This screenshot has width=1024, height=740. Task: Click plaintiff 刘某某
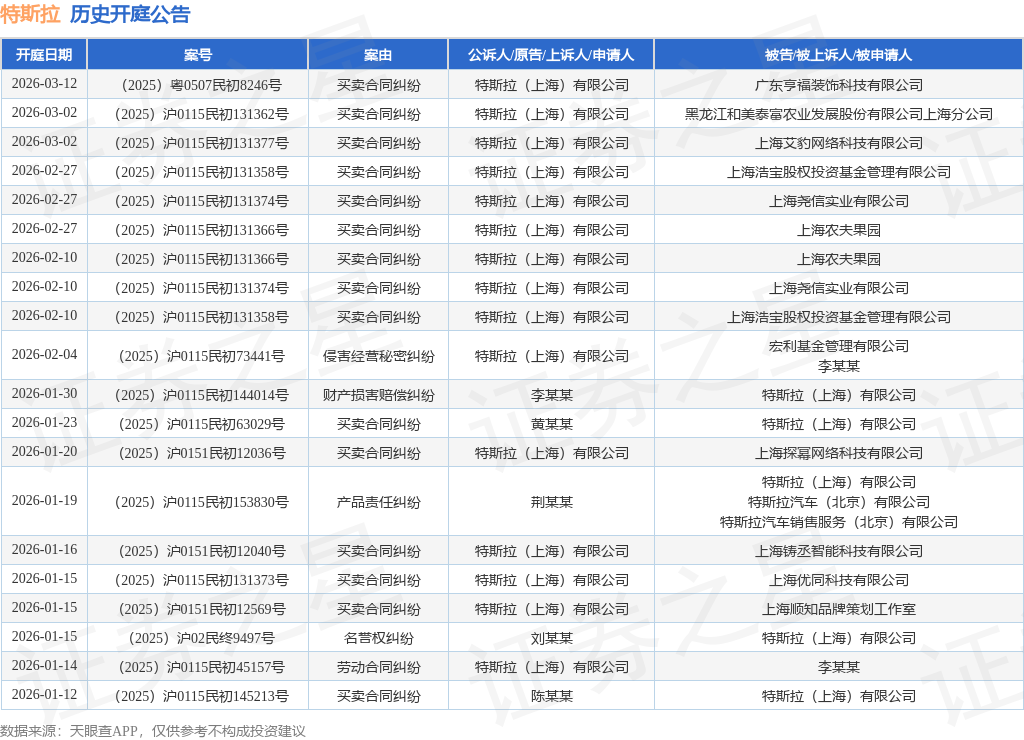[551, 638]
